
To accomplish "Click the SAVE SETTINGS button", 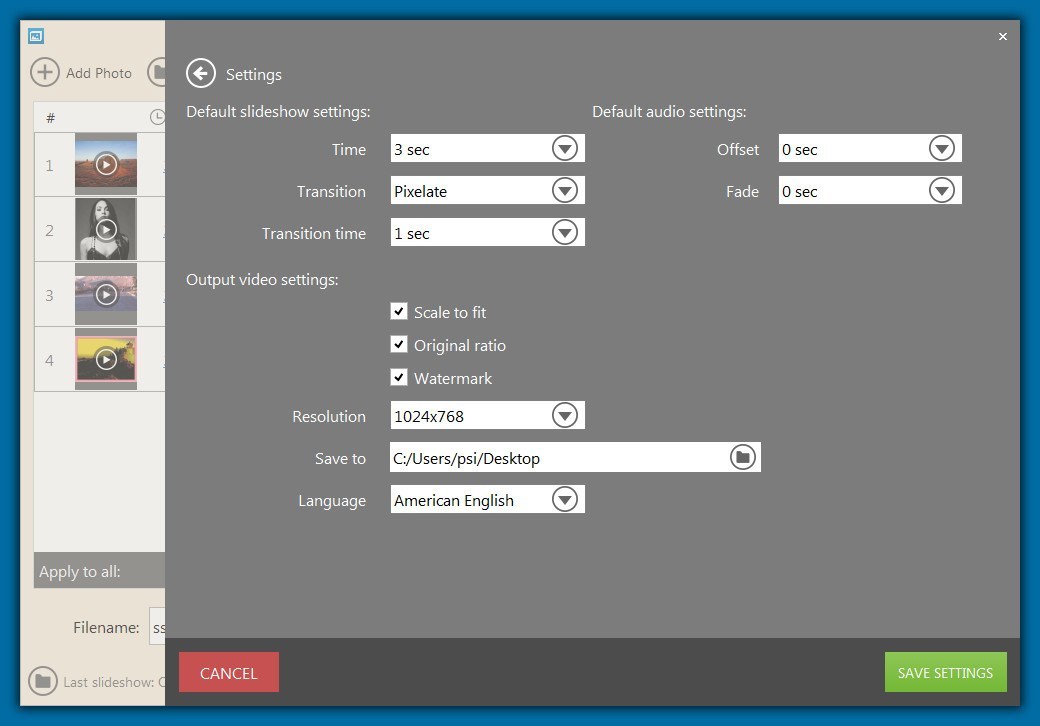I will tap(944, 672).
